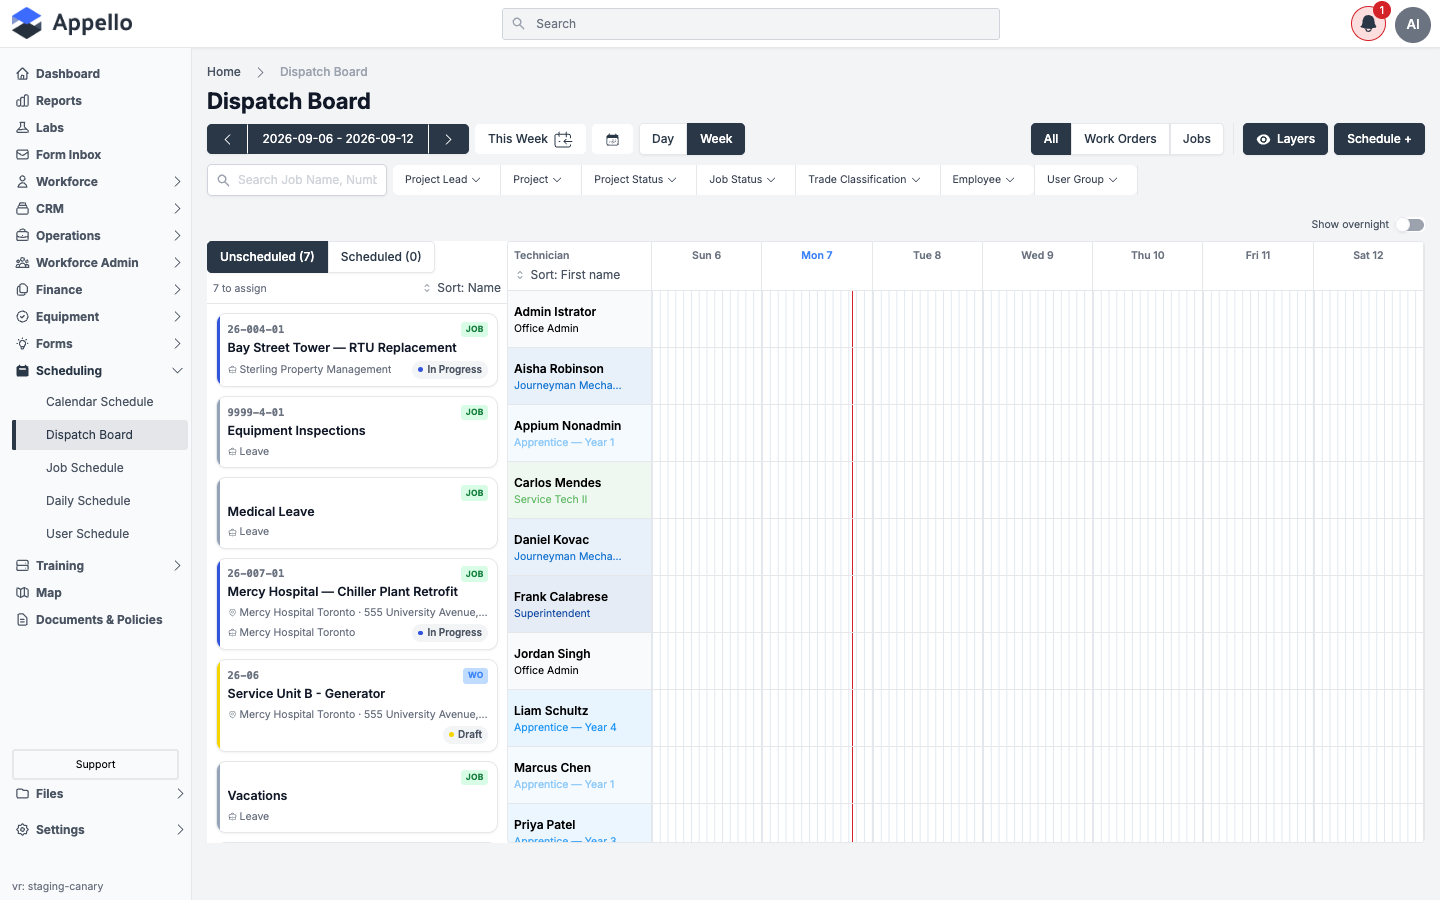Click the Schedule + button
Image resolution: width=1440 pixels, height=900 pixels.
1379,139
